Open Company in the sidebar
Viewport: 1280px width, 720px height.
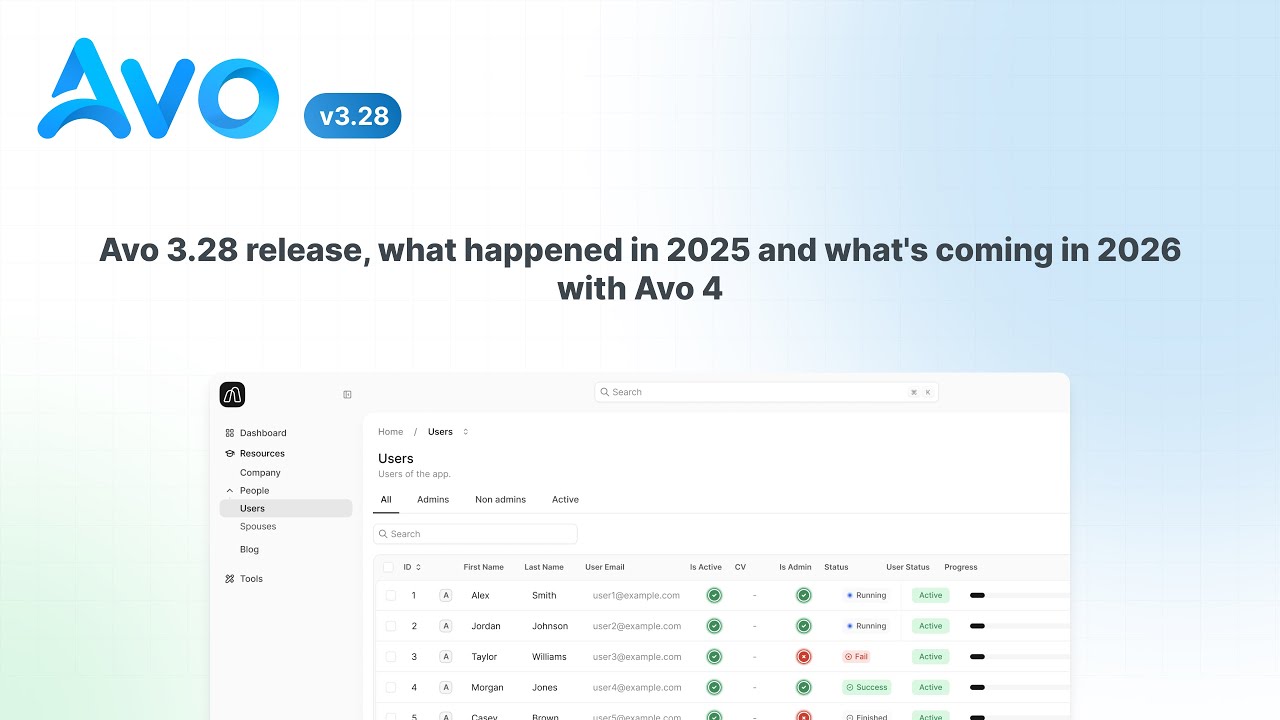click(x=260, y=473)
